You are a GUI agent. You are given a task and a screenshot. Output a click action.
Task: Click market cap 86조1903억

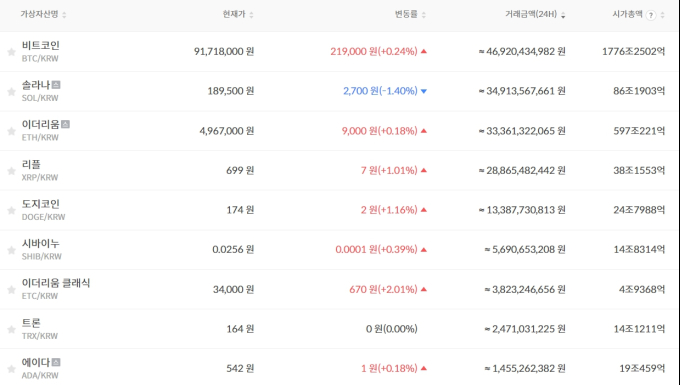pyautogui.click(x=639, y=91)
